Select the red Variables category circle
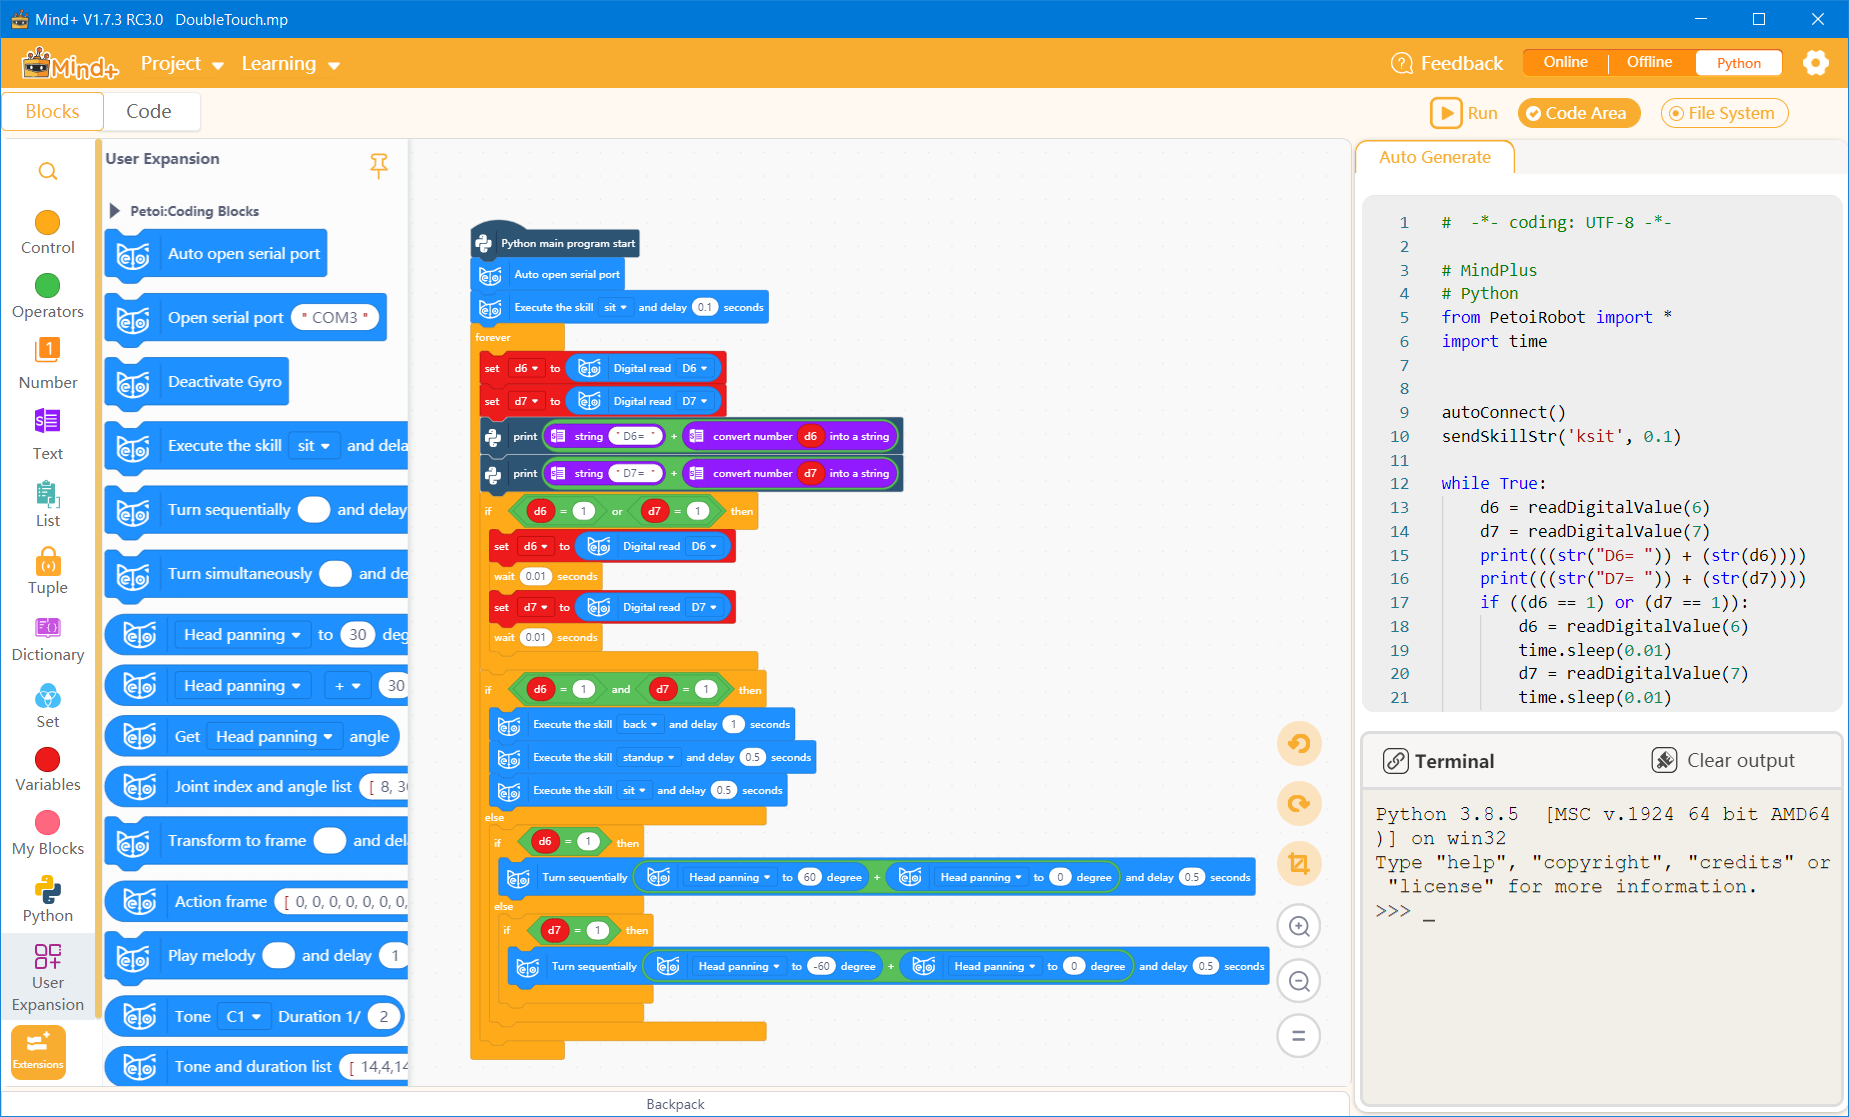The height and width of the screenshot is (1117, 1849). tap(47, 761)
